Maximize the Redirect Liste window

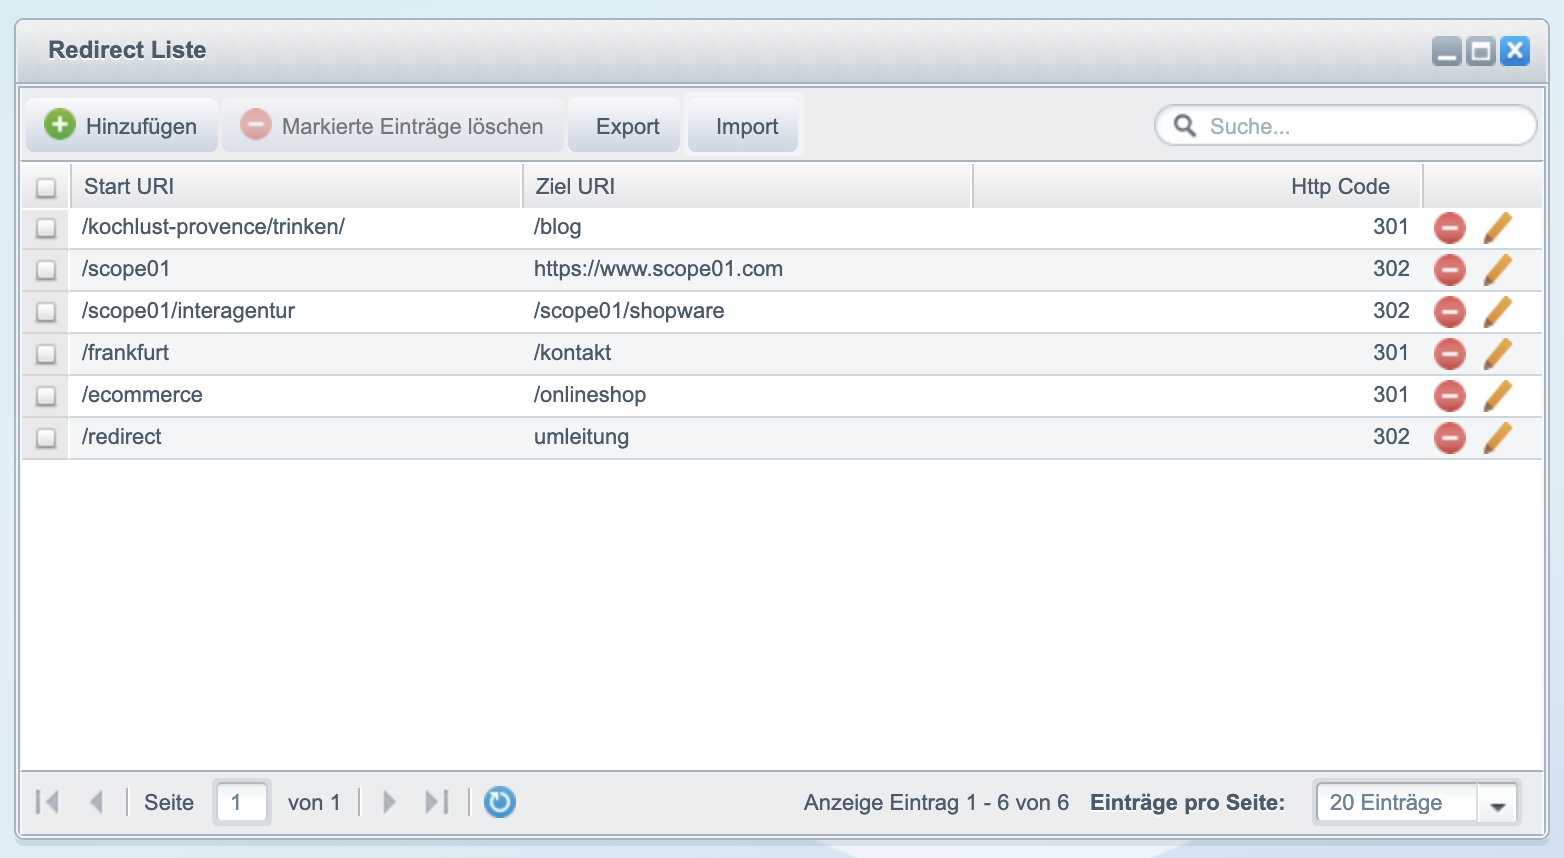[1481, 51]
